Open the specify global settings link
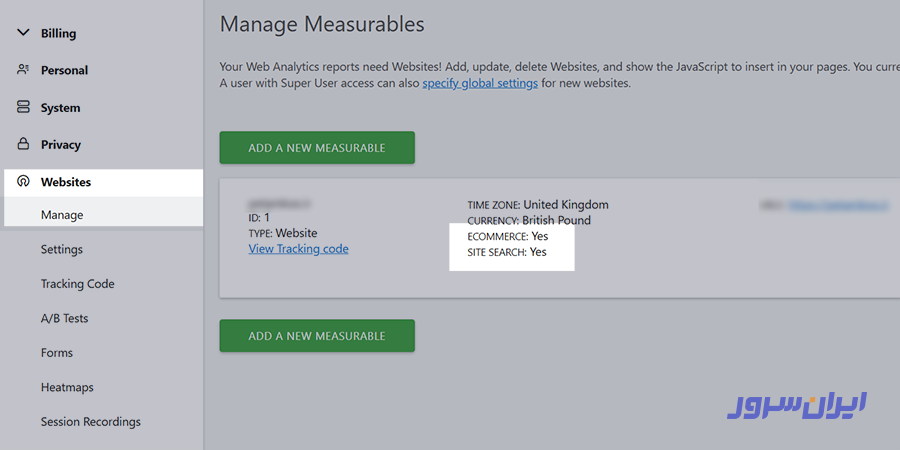900x450 pixels. point(480,83)
